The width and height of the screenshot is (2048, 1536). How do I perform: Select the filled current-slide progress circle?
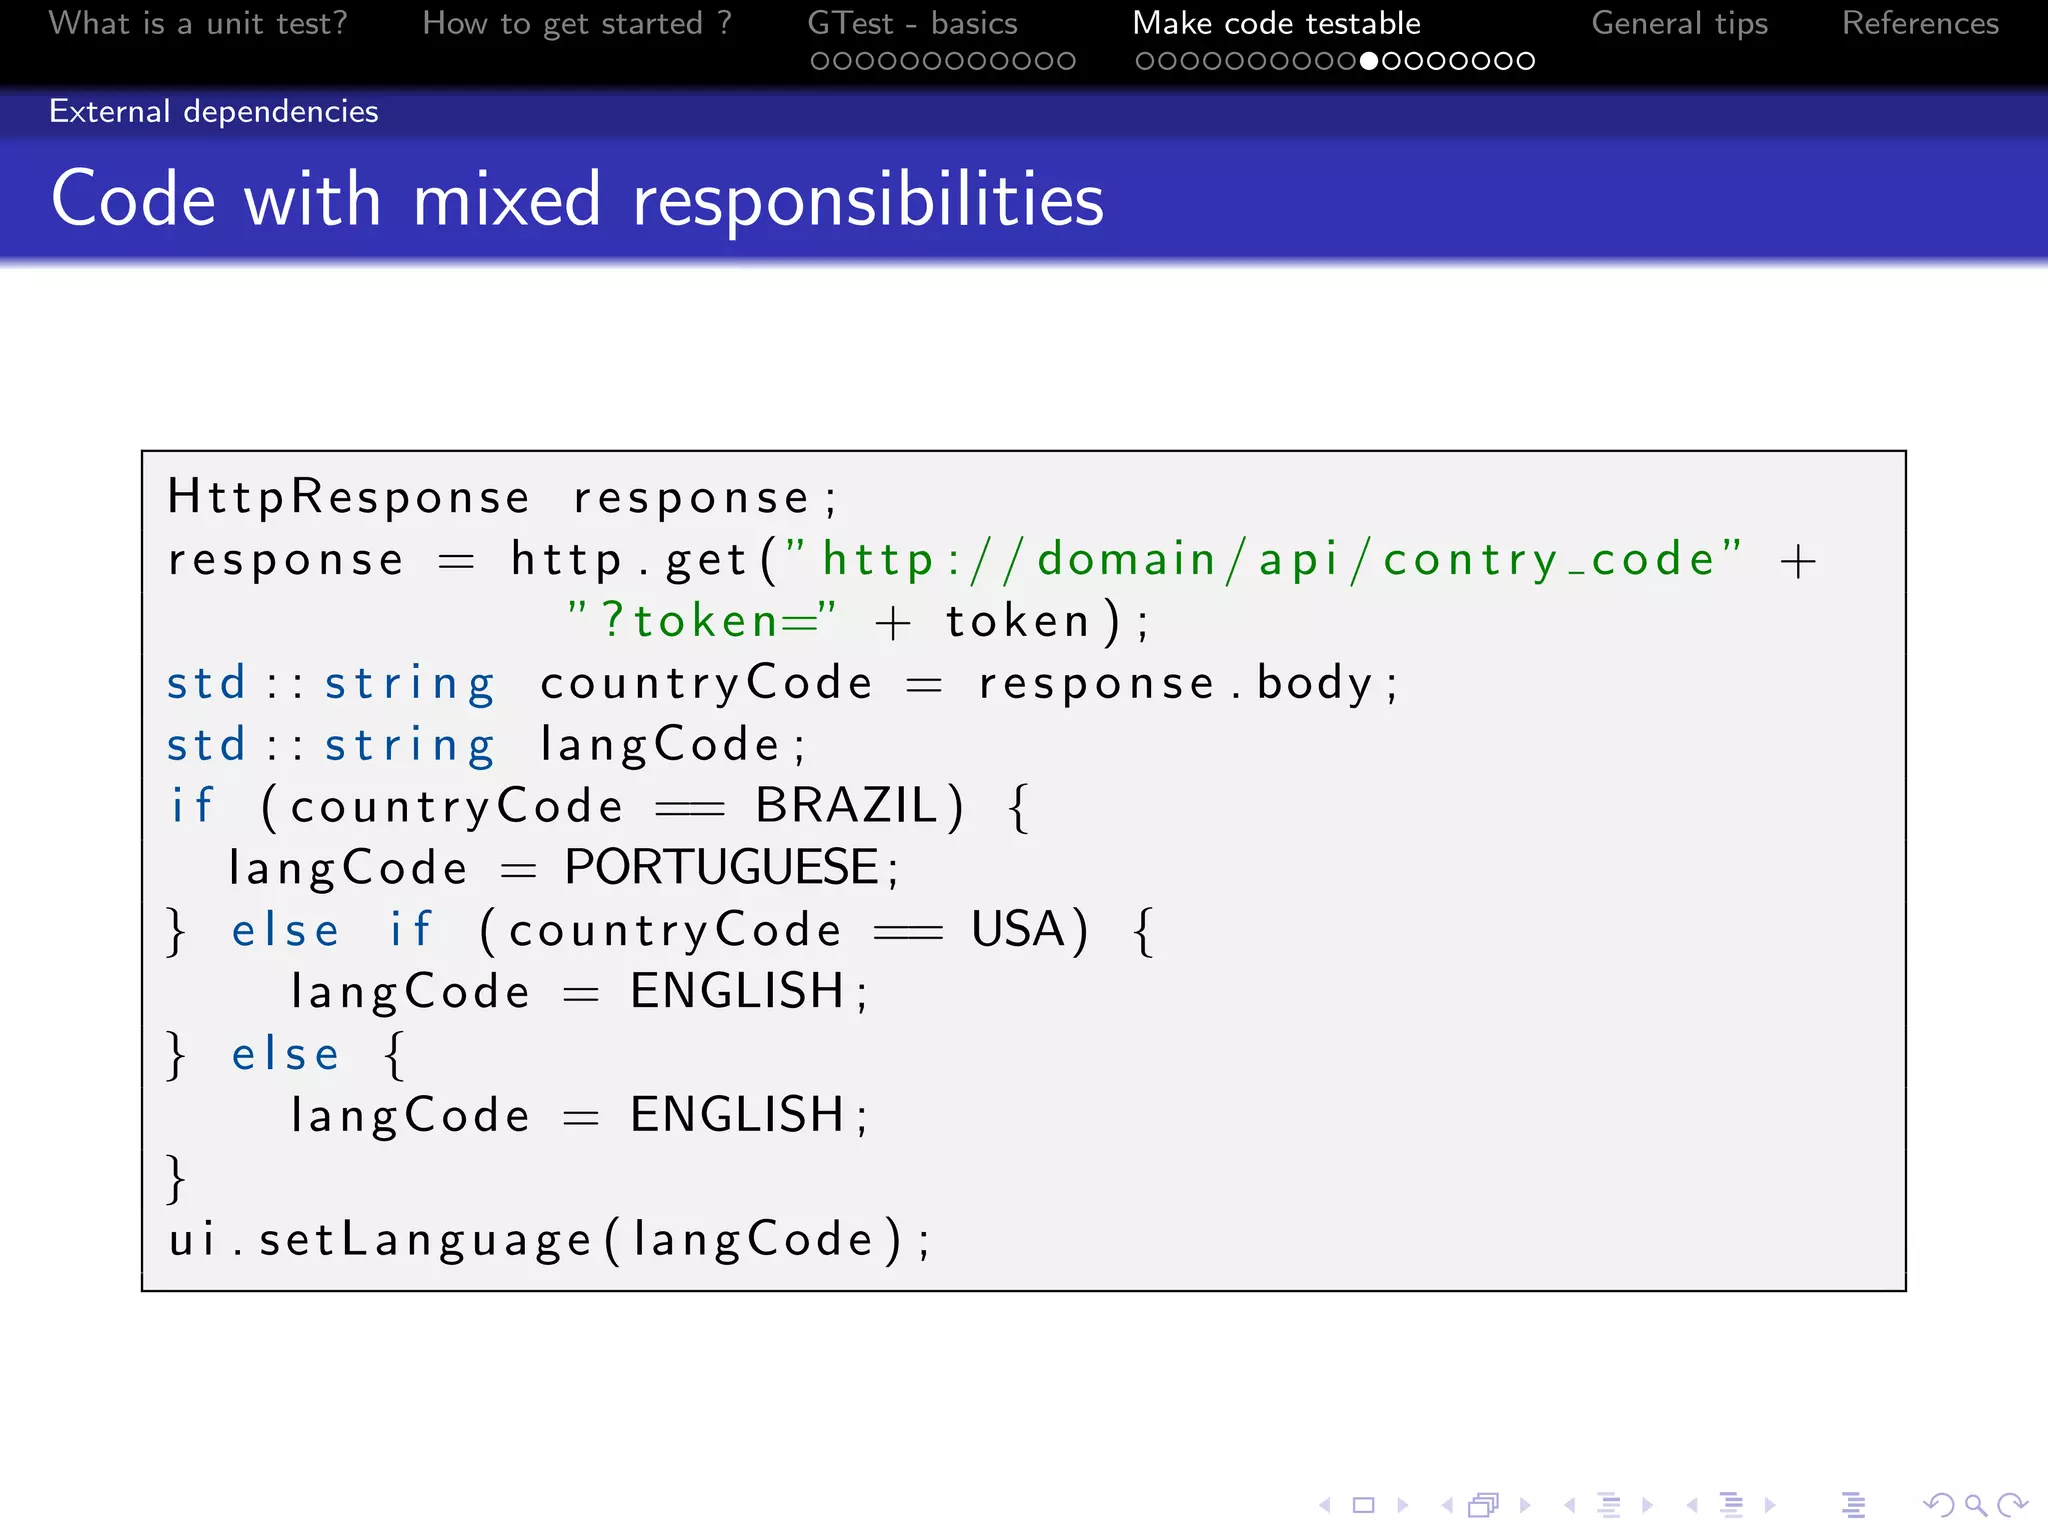tap(1369, 61)
